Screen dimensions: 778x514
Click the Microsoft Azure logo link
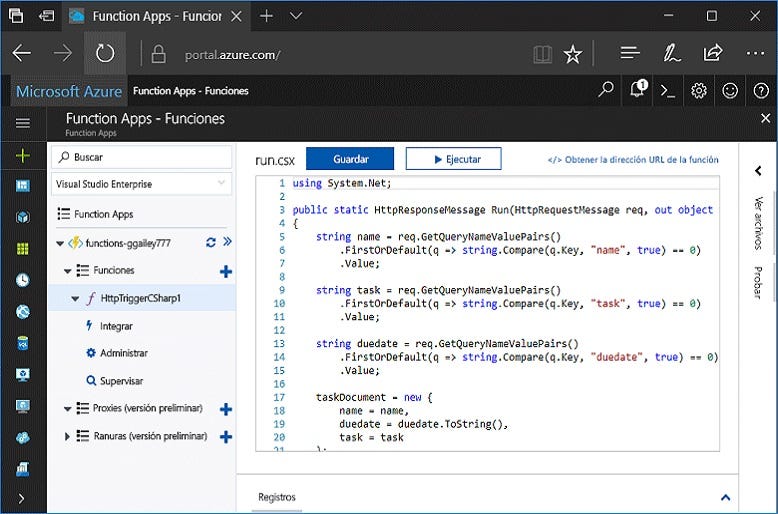coord(69,91)
